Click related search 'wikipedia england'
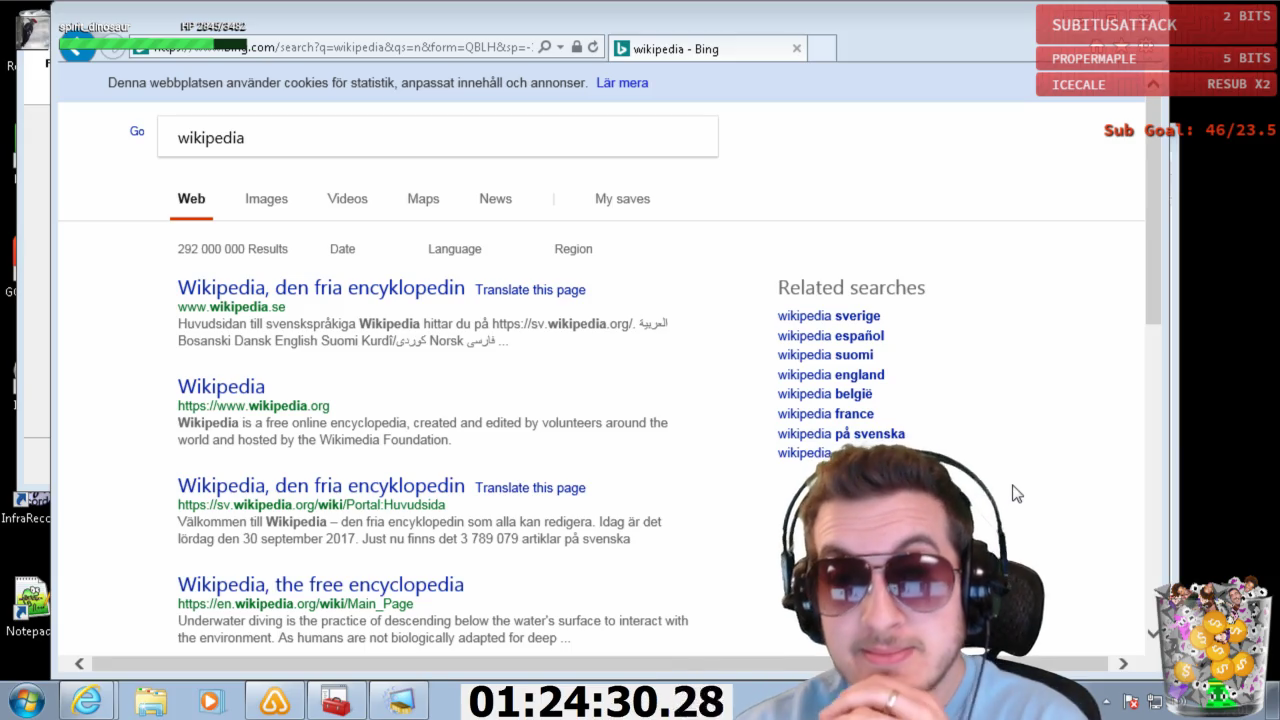1280x720 pixels. coord(831,375)
